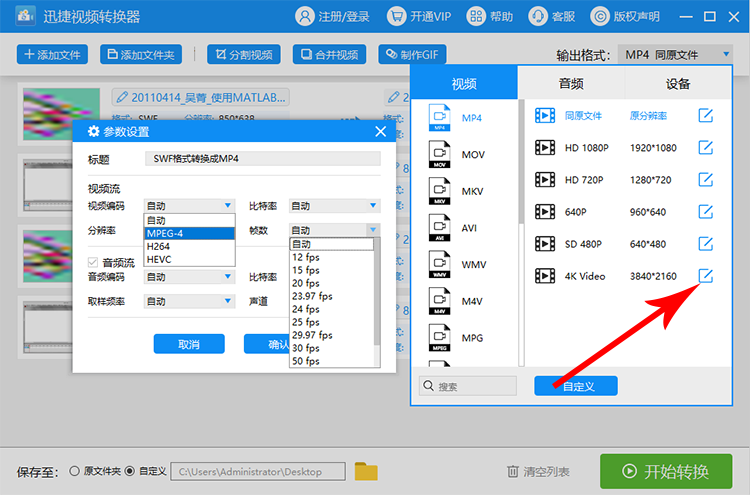This screenshot has width=750, height=495.
Task: Select the MPG format file icon
Action: [x=440, y=338]
